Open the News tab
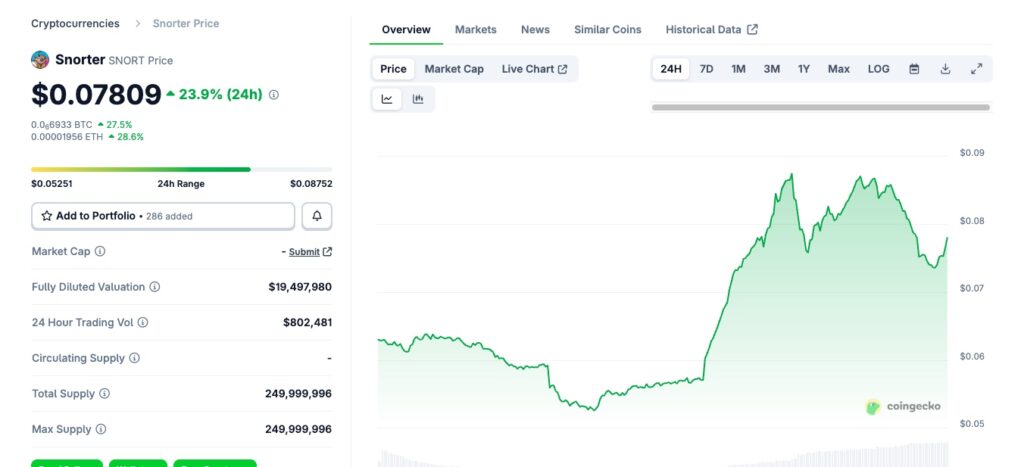Image resolution: width=1024 pixels, height=467 pixels. pos(535,29)
